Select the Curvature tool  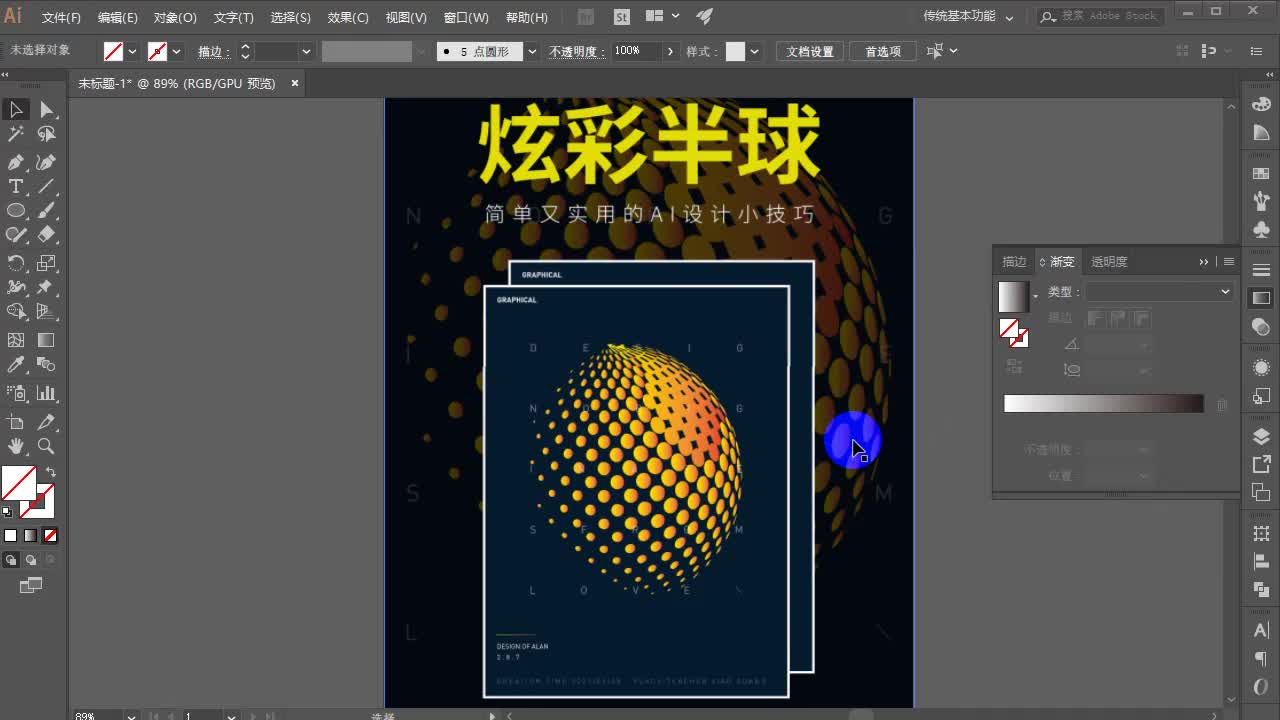point(46,162)
